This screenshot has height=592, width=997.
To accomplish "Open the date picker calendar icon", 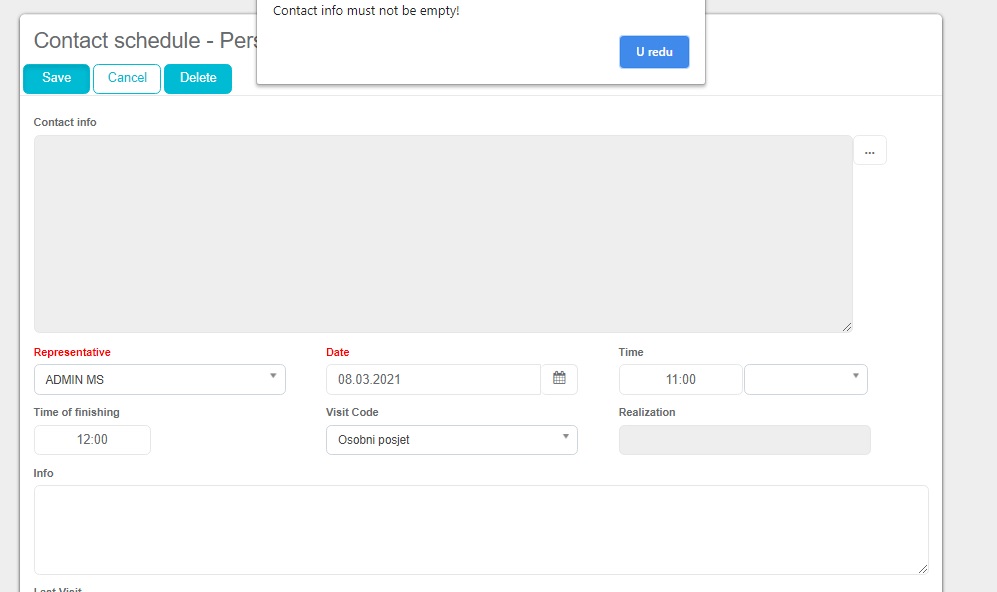I will (x=559, y=379).
